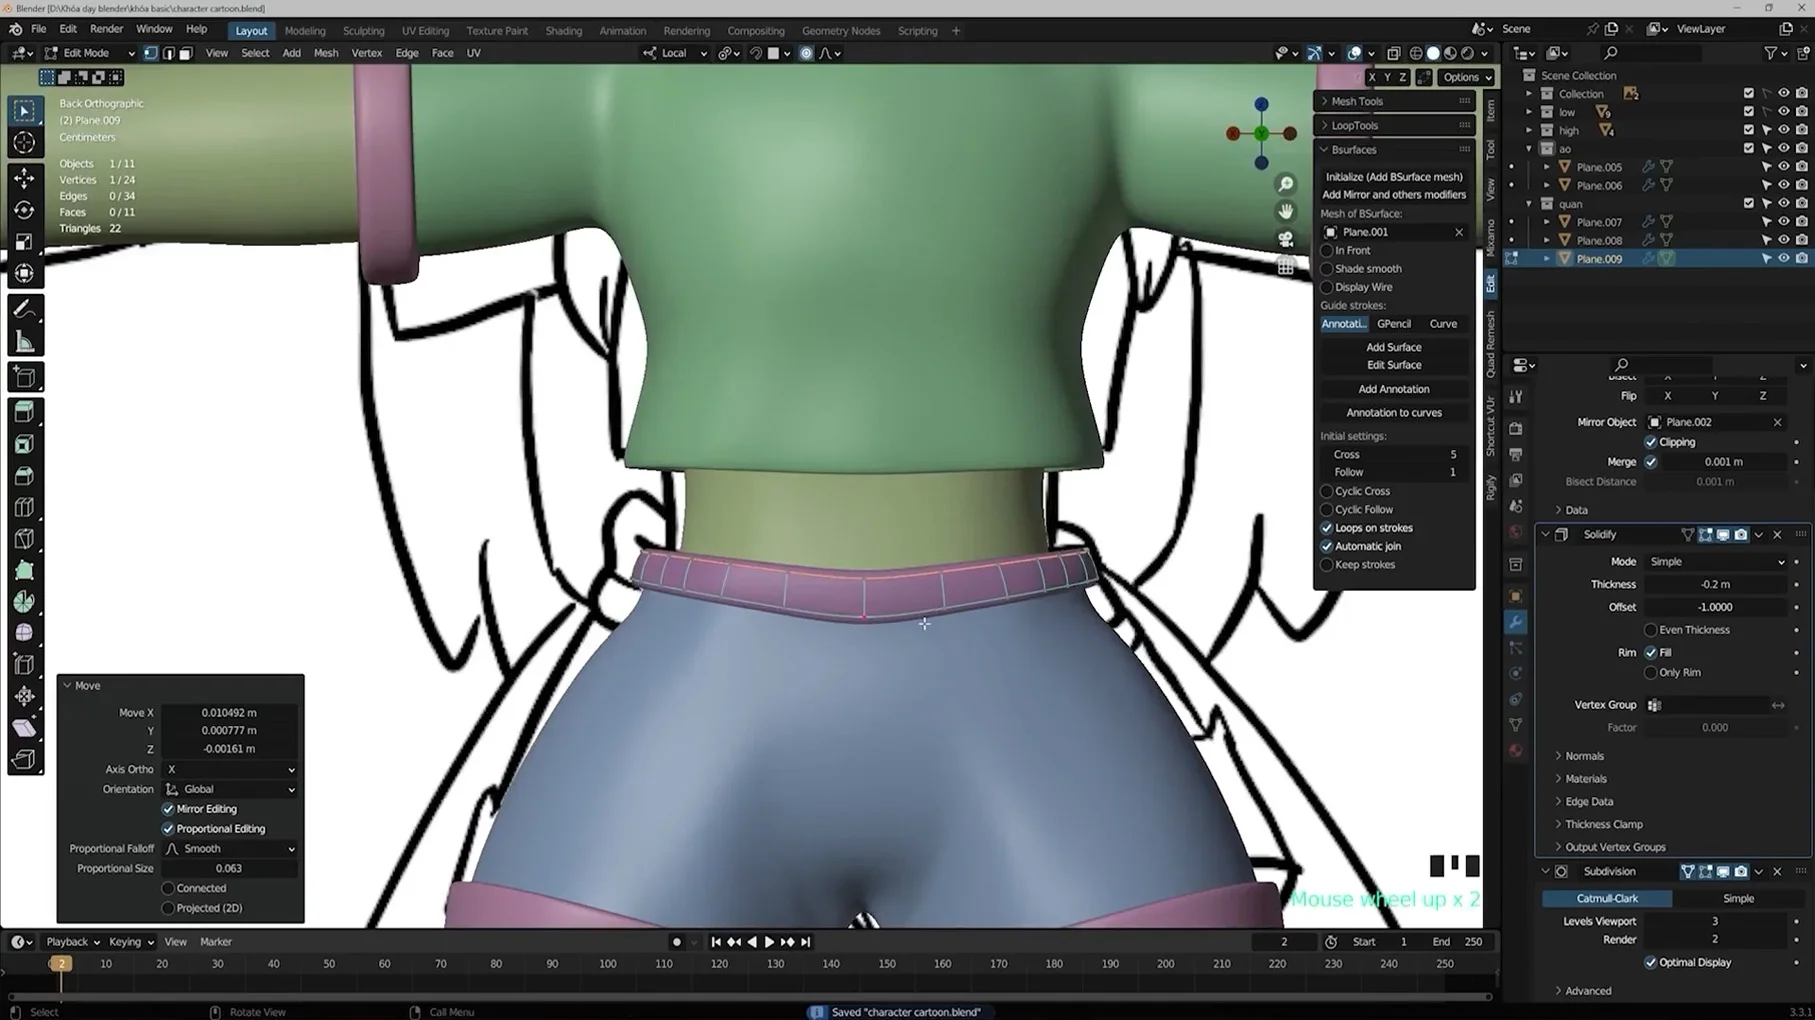Open the File menu
The image size is (1815, 1020).
pyautogui.click(x=38, y=29)
